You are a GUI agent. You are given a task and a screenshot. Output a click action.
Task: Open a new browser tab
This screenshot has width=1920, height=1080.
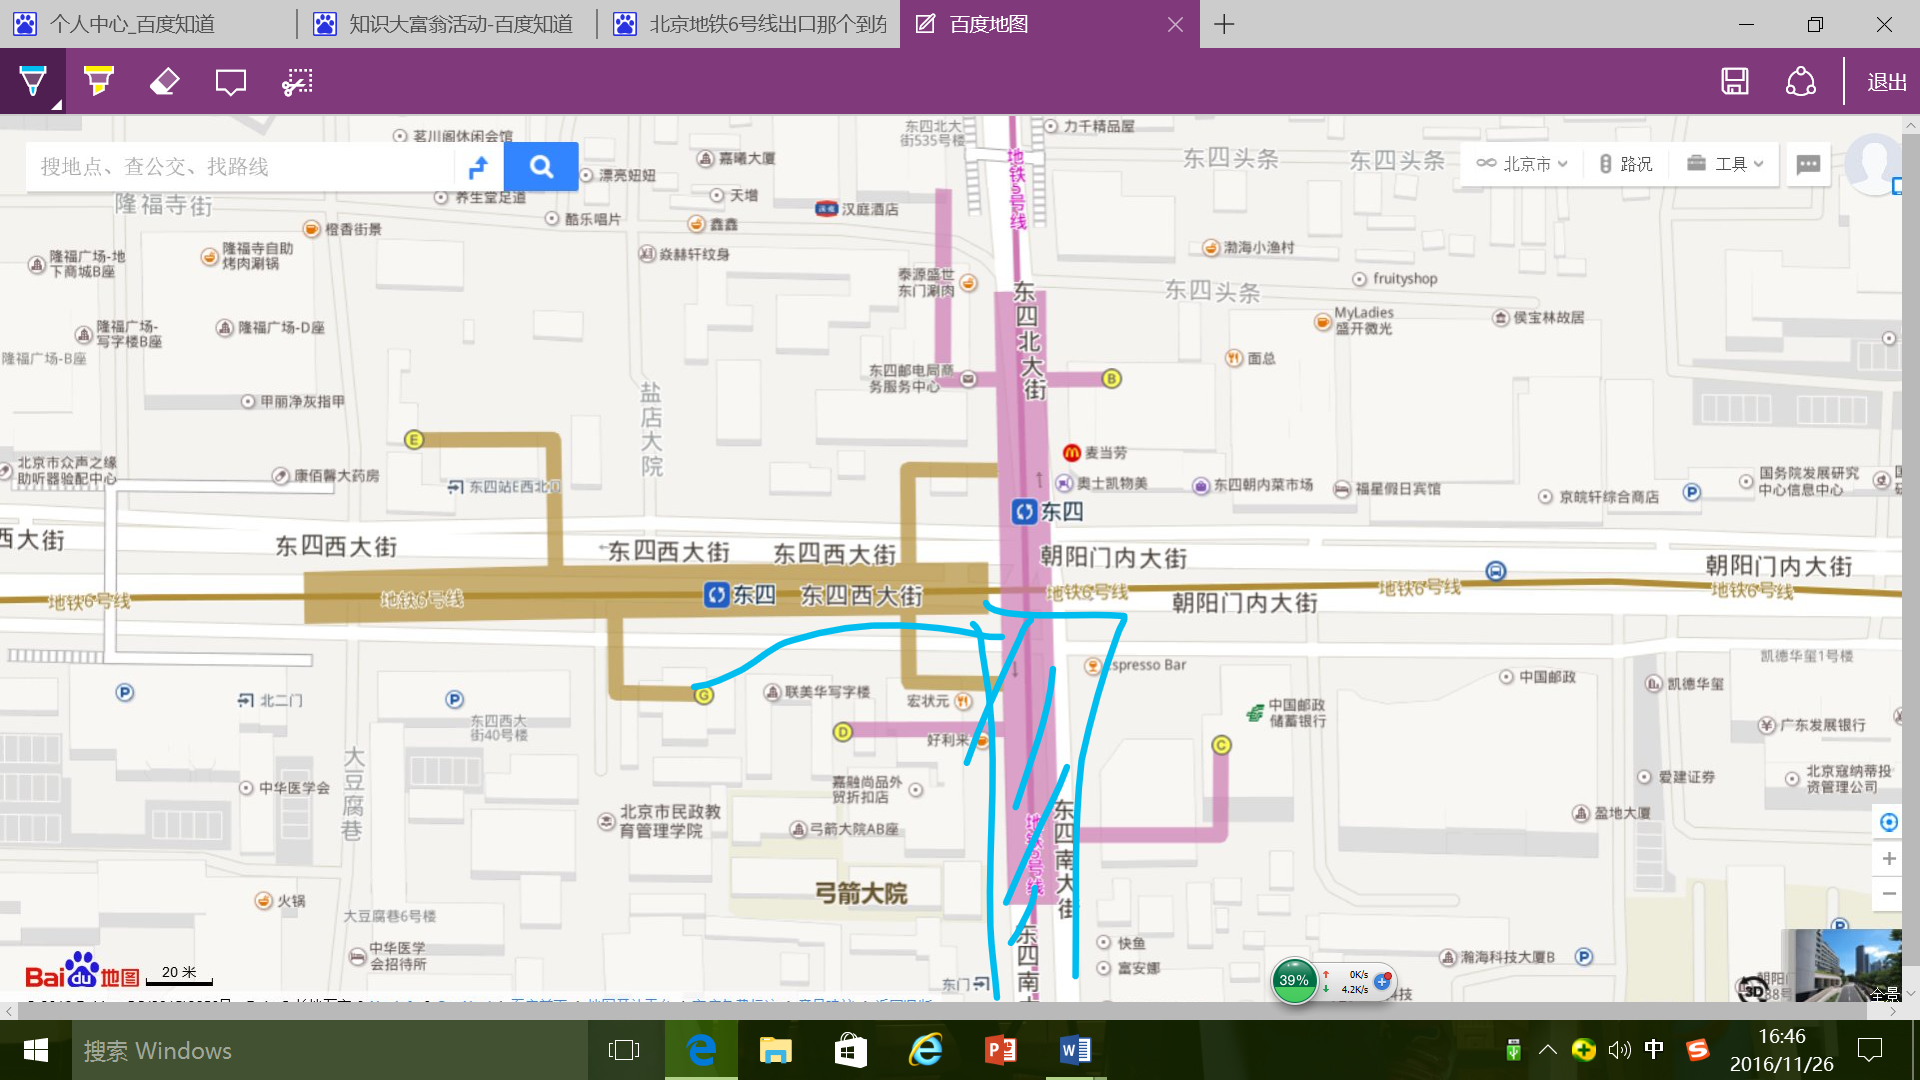[x=1224, y=24]
